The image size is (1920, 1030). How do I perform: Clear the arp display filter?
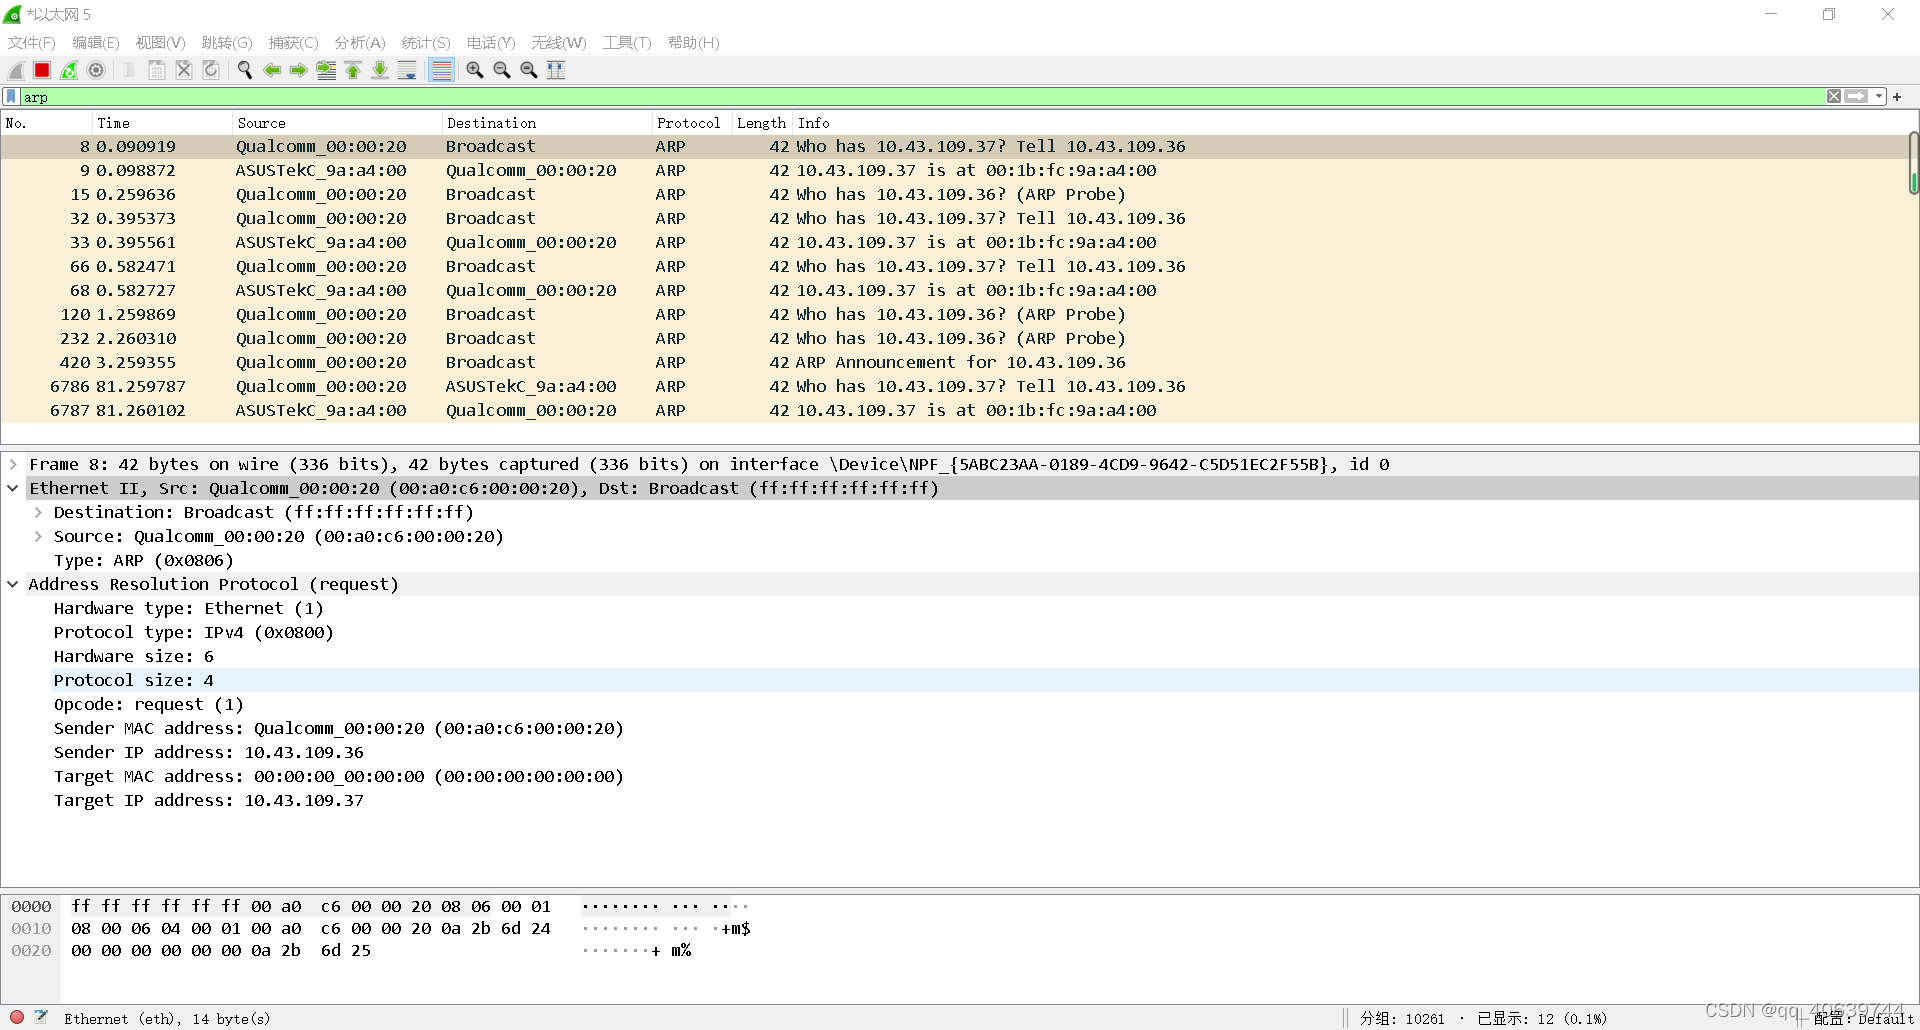[1833, 97]
